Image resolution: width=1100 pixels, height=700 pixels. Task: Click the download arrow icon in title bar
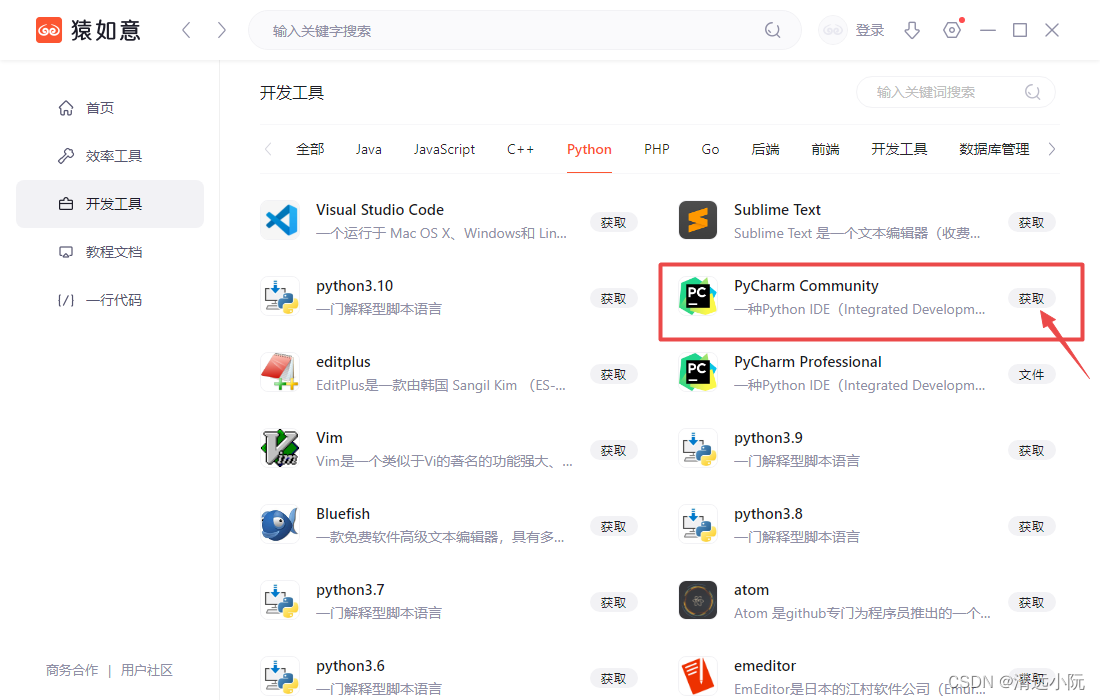tap(912, 30)
